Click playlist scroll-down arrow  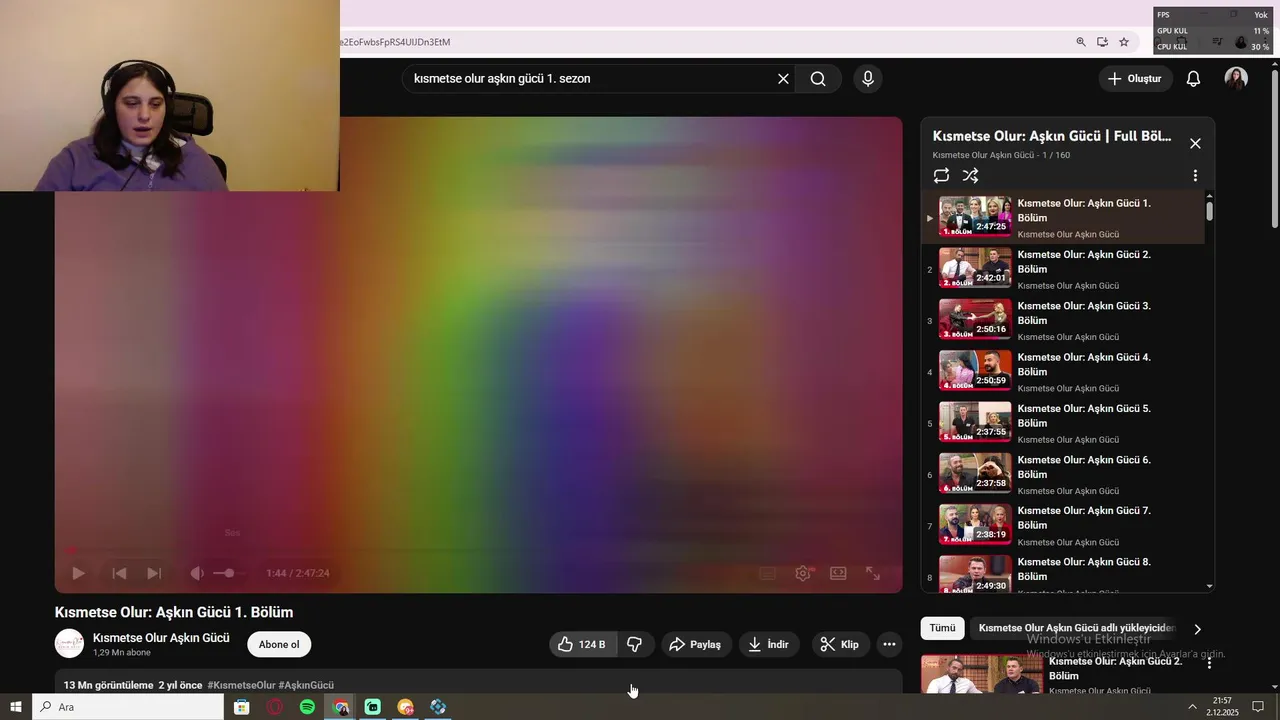(x=1210, y=586)
